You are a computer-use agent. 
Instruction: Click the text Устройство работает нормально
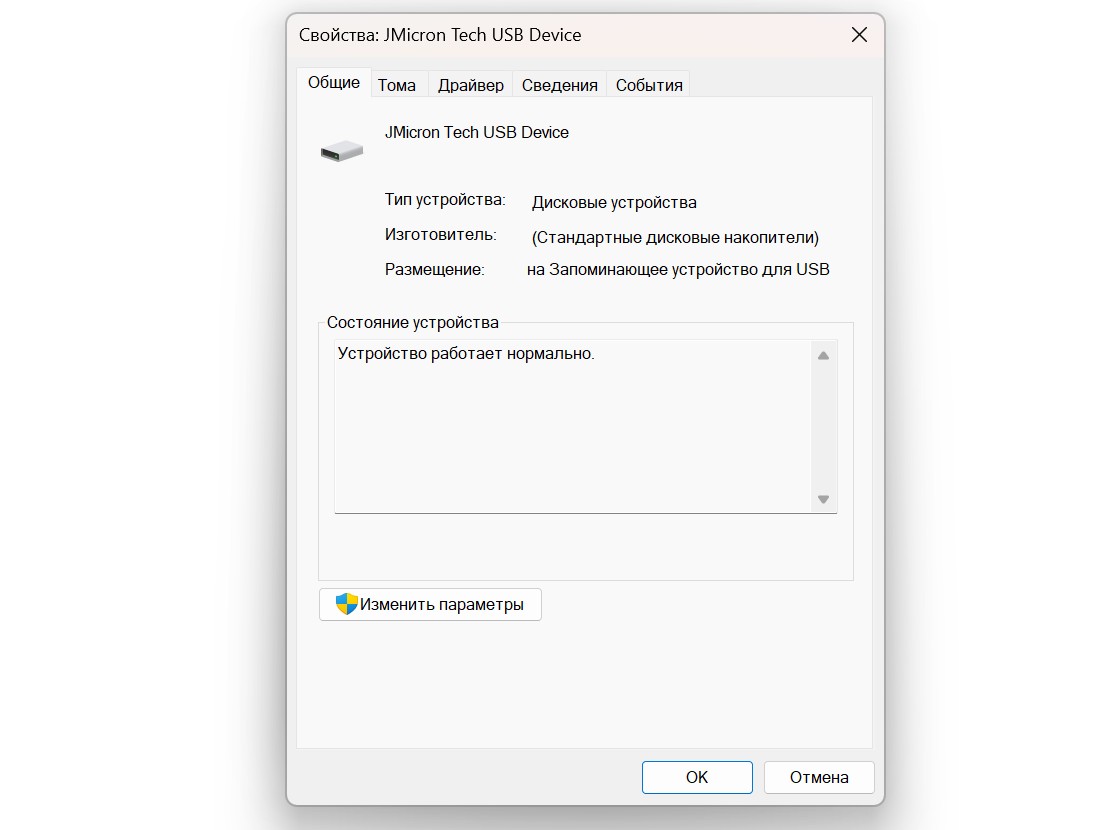(x=466, y=353)
